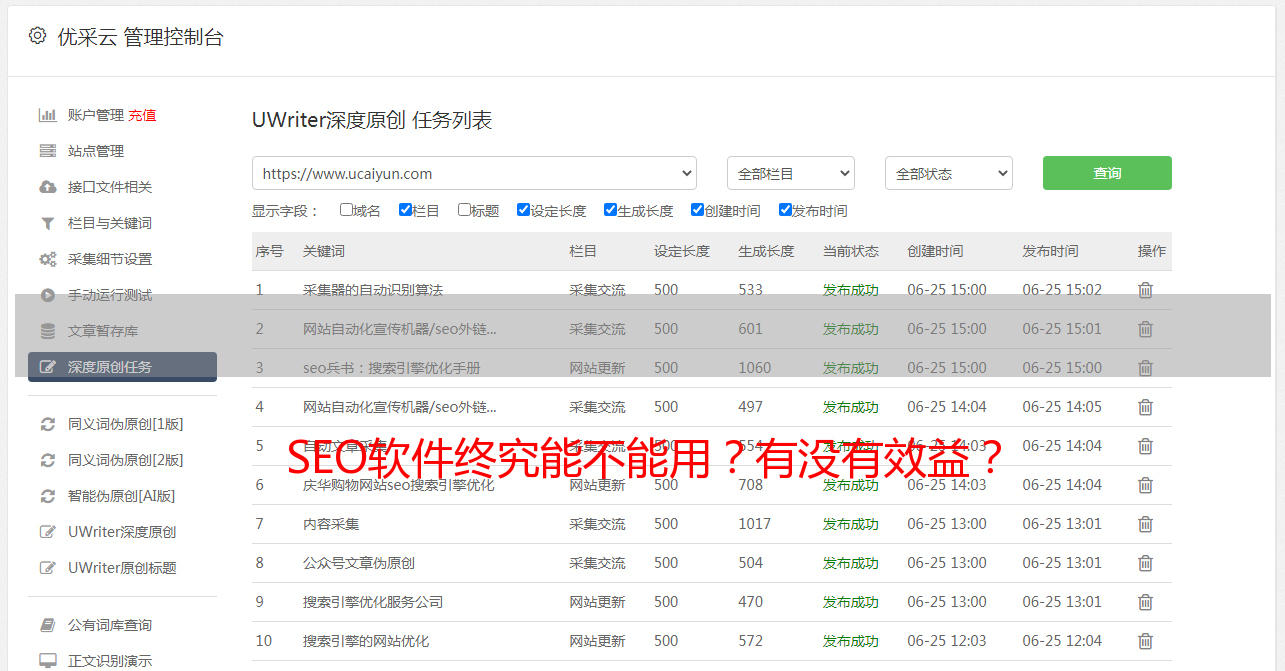Click the gears icon for 采集细节设置
Image resolution: width=1285 pixels, height=671 pixels.
pos(47,259)
